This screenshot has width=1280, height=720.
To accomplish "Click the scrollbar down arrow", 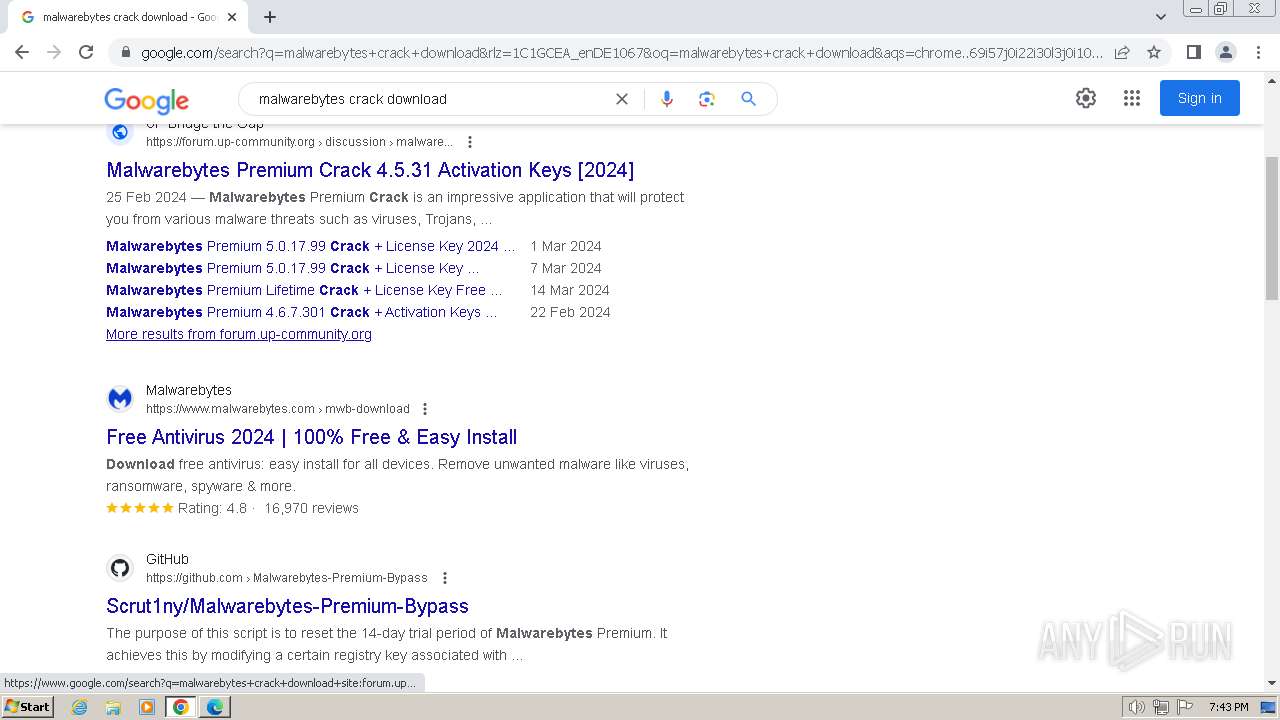I will [x=1272, y=684].
